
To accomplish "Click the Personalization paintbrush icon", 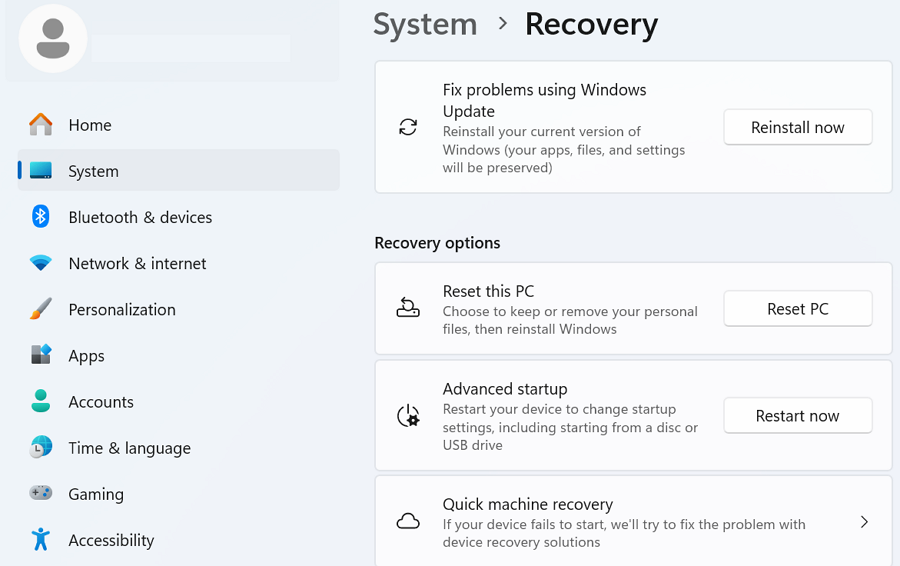I will (x=41, y=309).
